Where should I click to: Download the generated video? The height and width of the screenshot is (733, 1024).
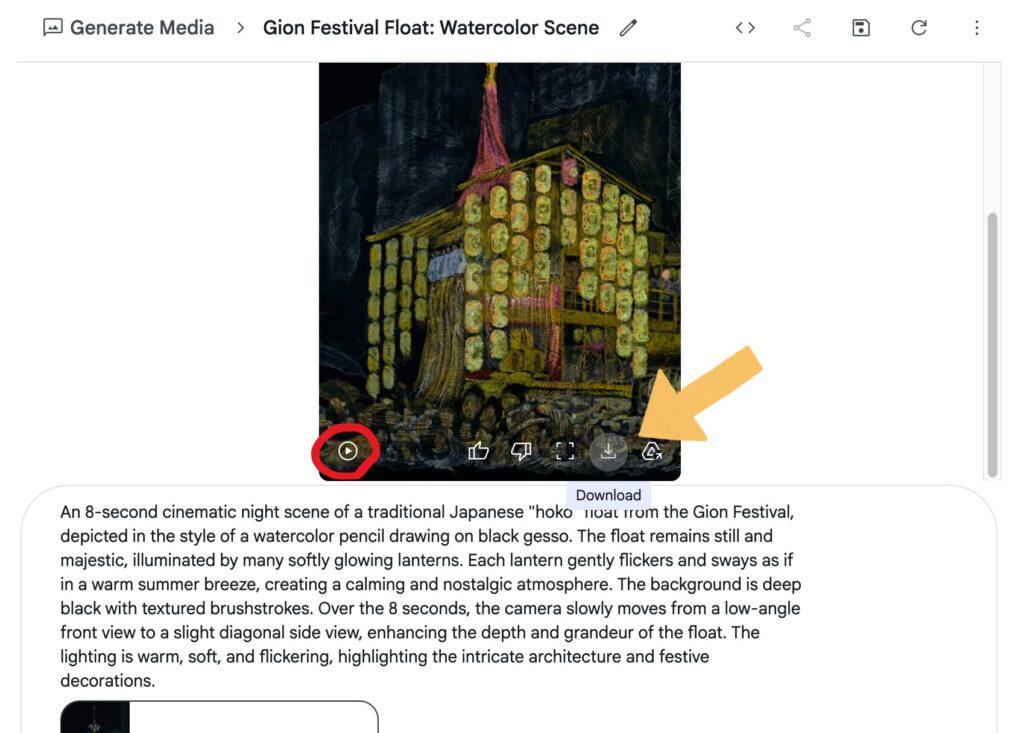pyautogui.click(x=608, y=451)
